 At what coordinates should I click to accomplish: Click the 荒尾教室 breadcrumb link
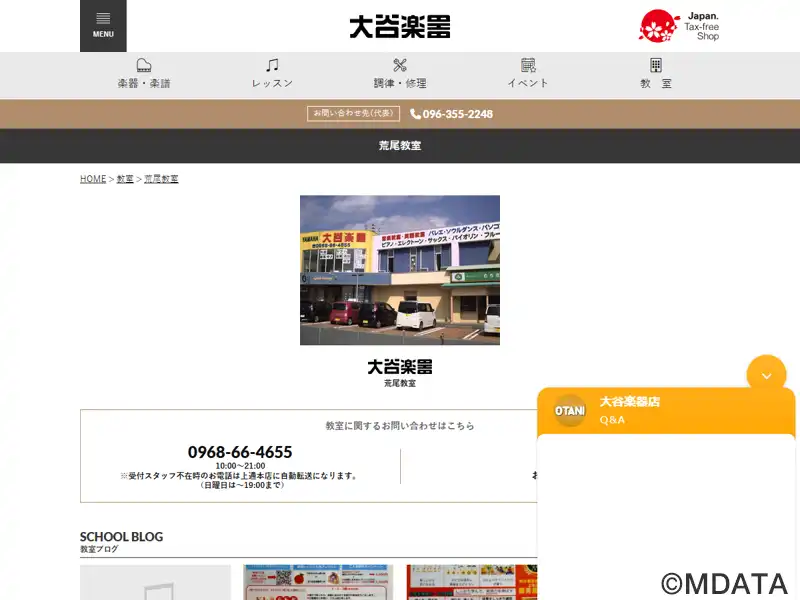point(161,179)
